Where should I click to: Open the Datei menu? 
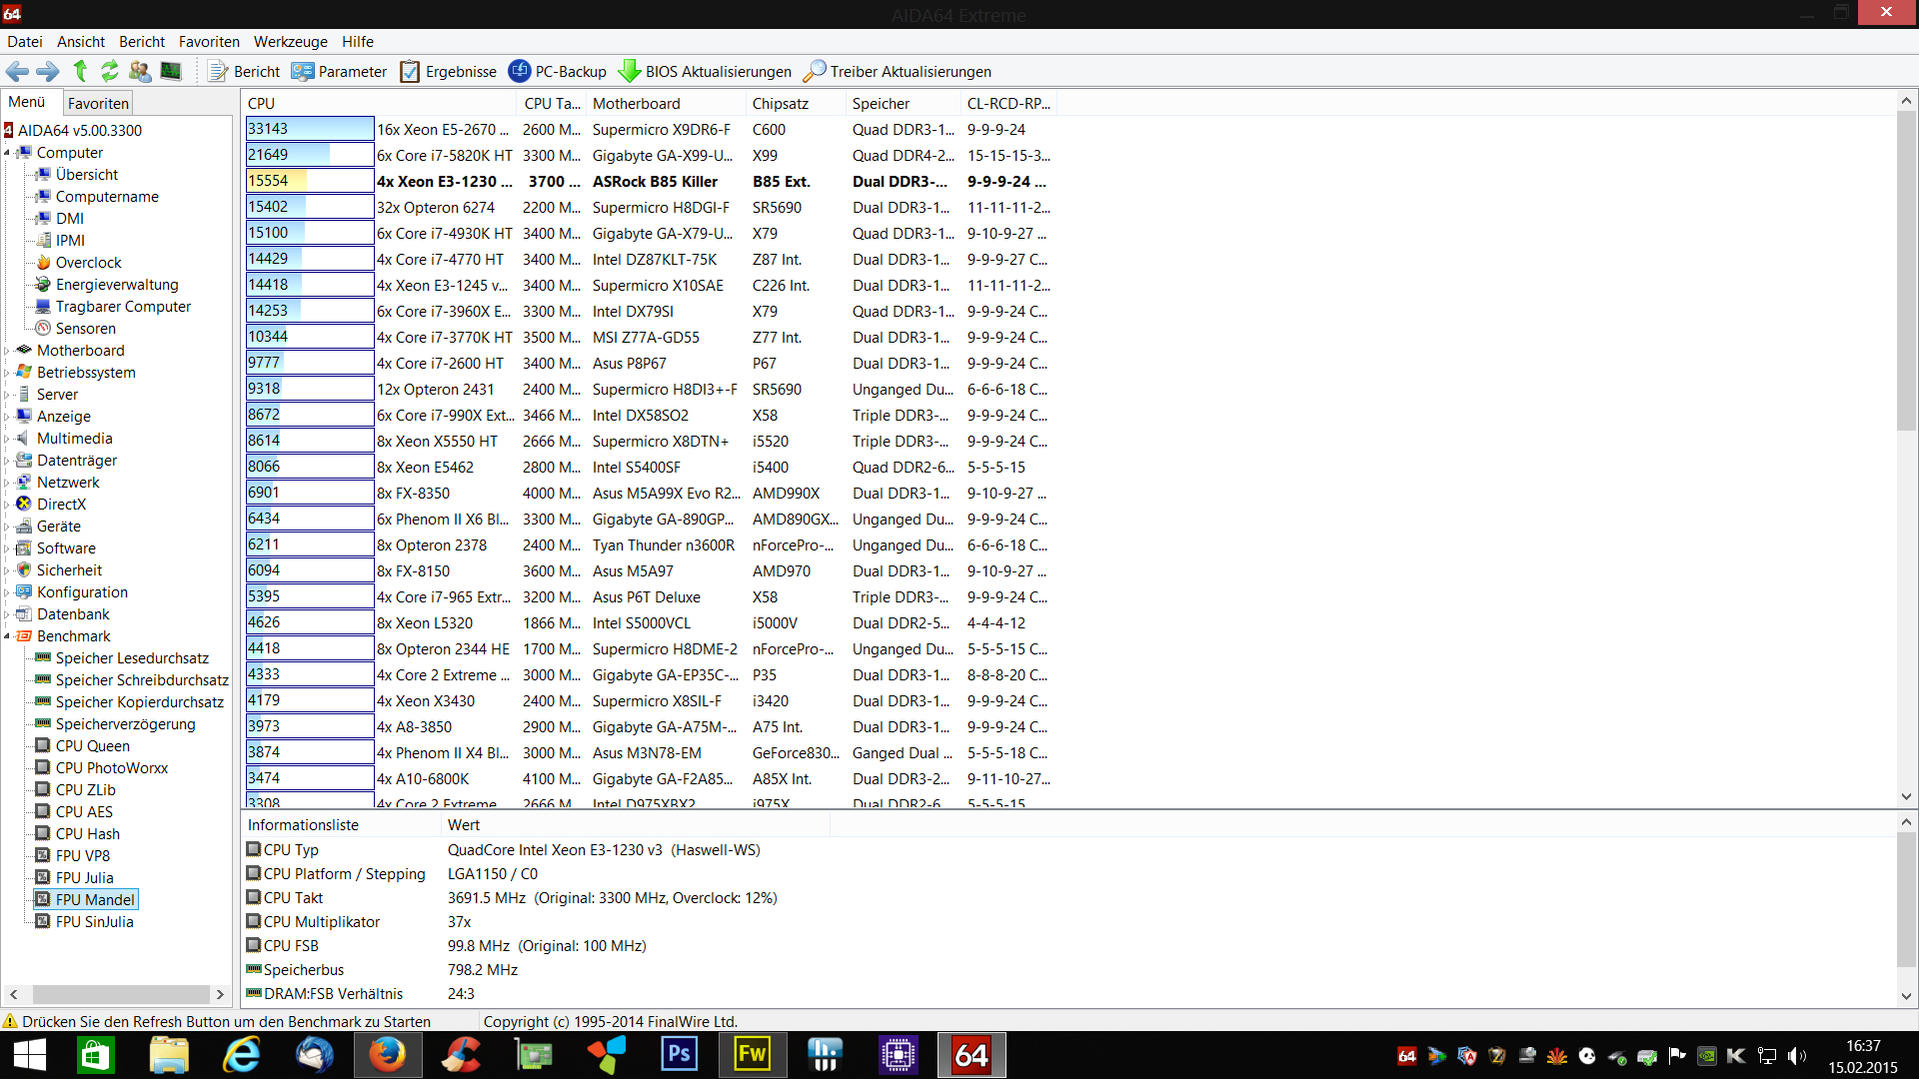pos(24,41)
